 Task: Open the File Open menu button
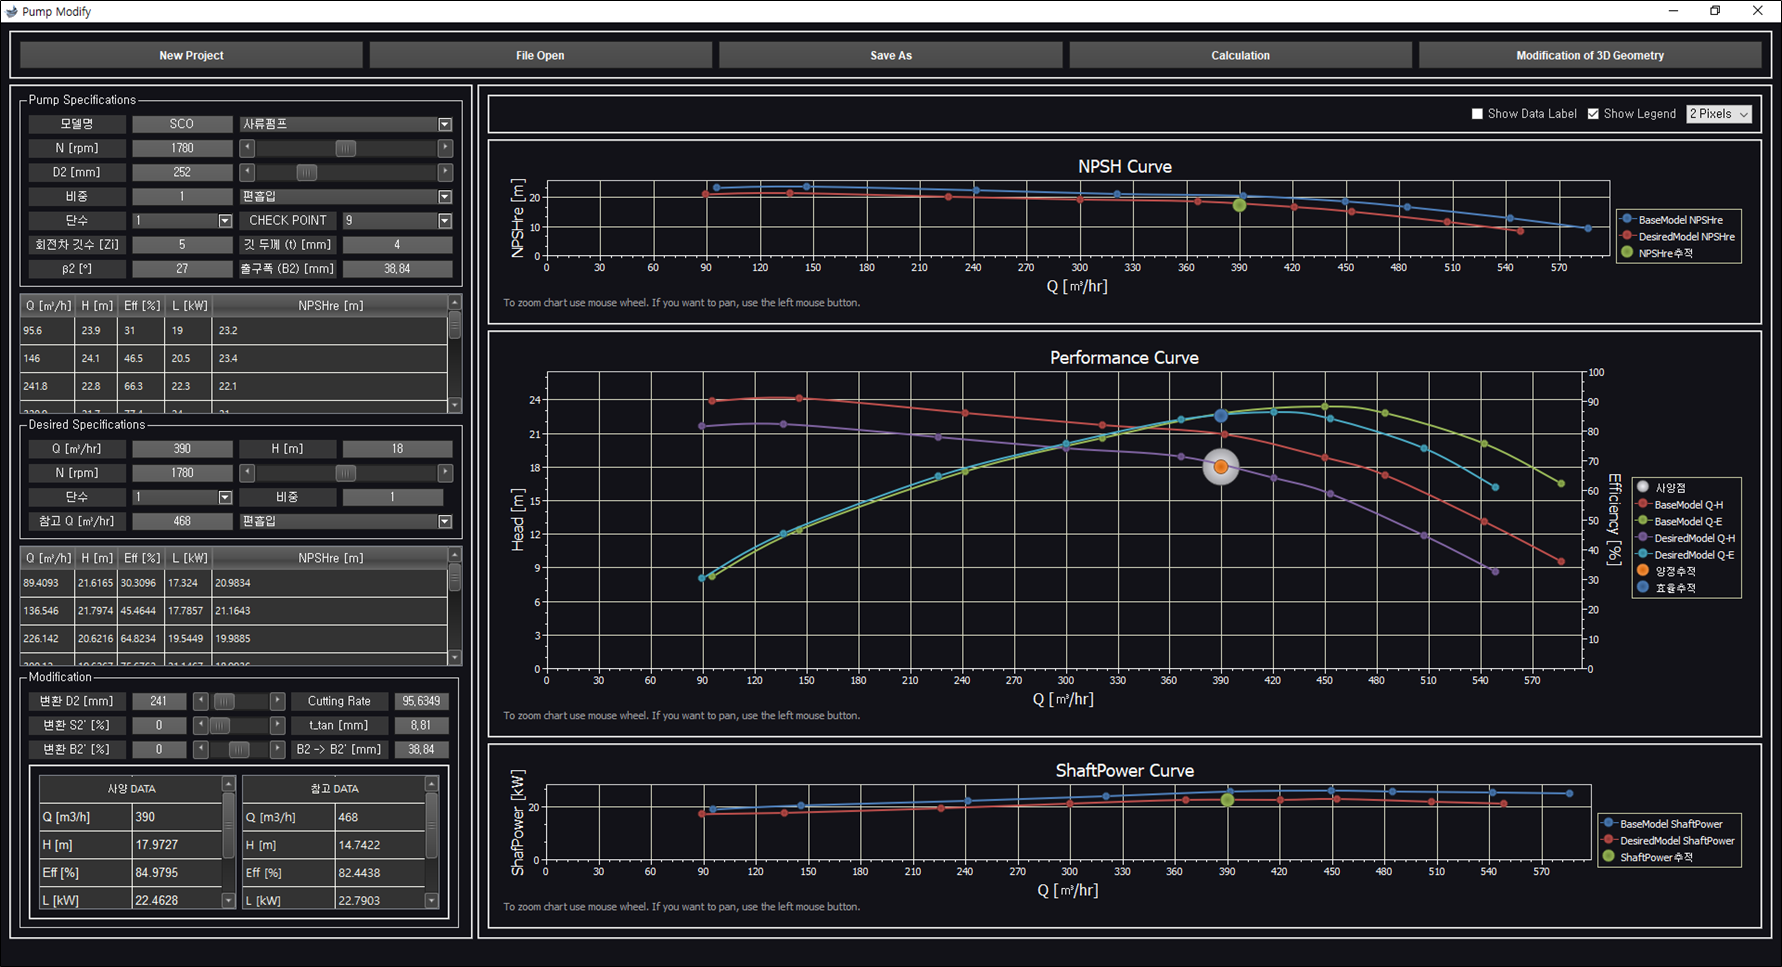click(540, 55)
